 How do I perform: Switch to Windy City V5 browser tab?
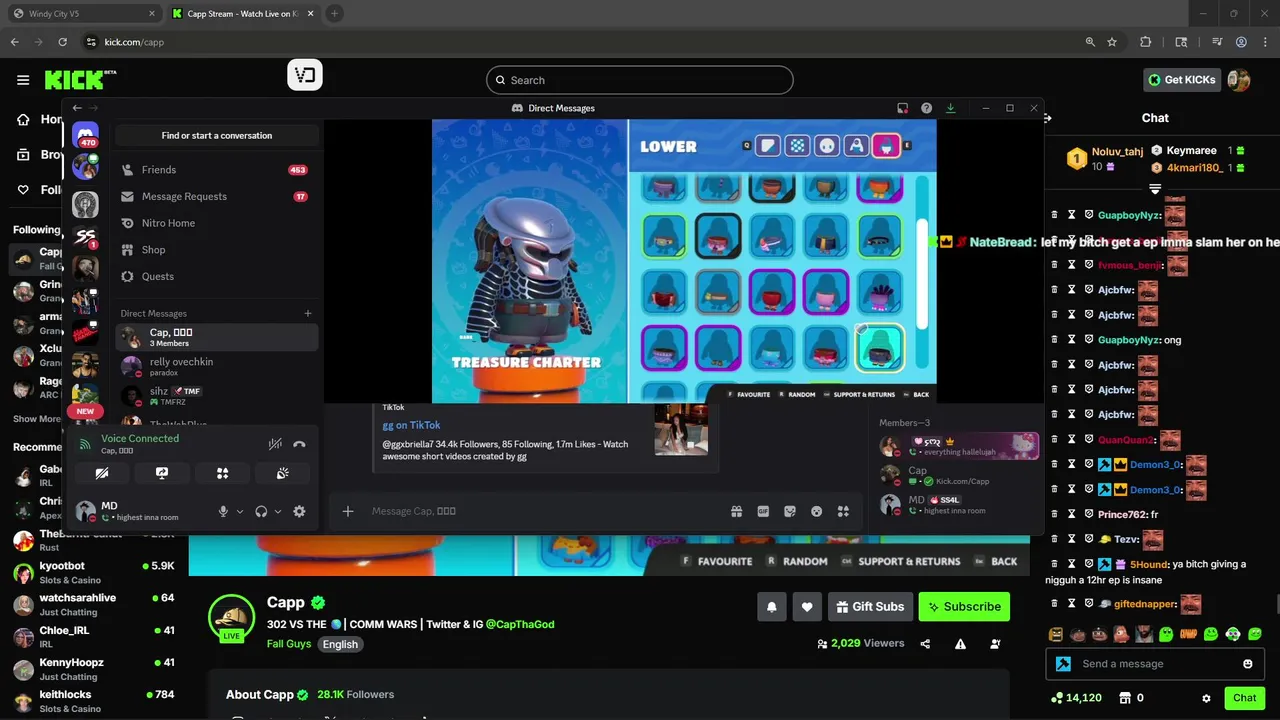(x=84, y=14)
